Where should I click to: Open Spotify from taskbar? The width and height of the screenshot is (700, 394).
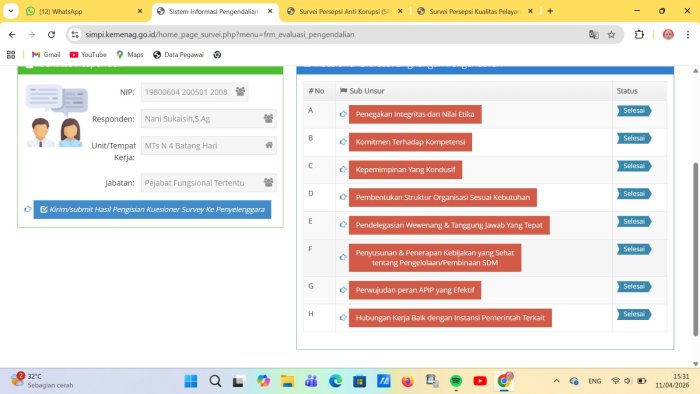456,381
